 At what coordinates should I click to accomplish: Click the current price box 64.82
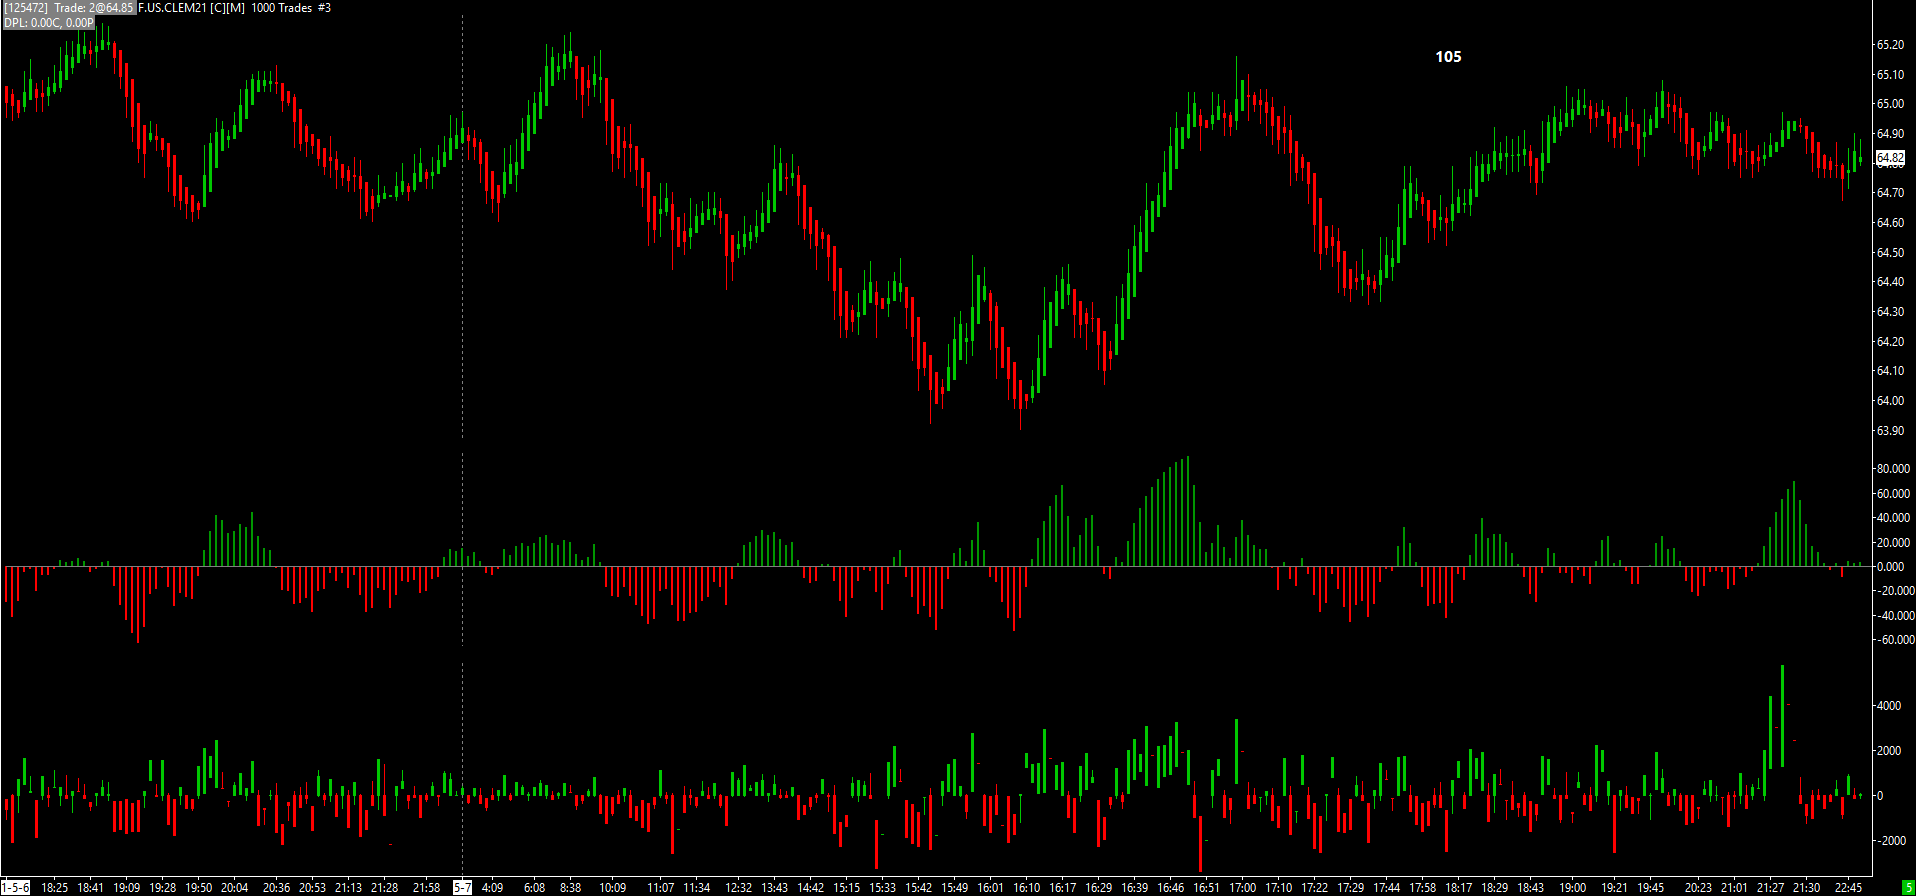(1890, 158)
